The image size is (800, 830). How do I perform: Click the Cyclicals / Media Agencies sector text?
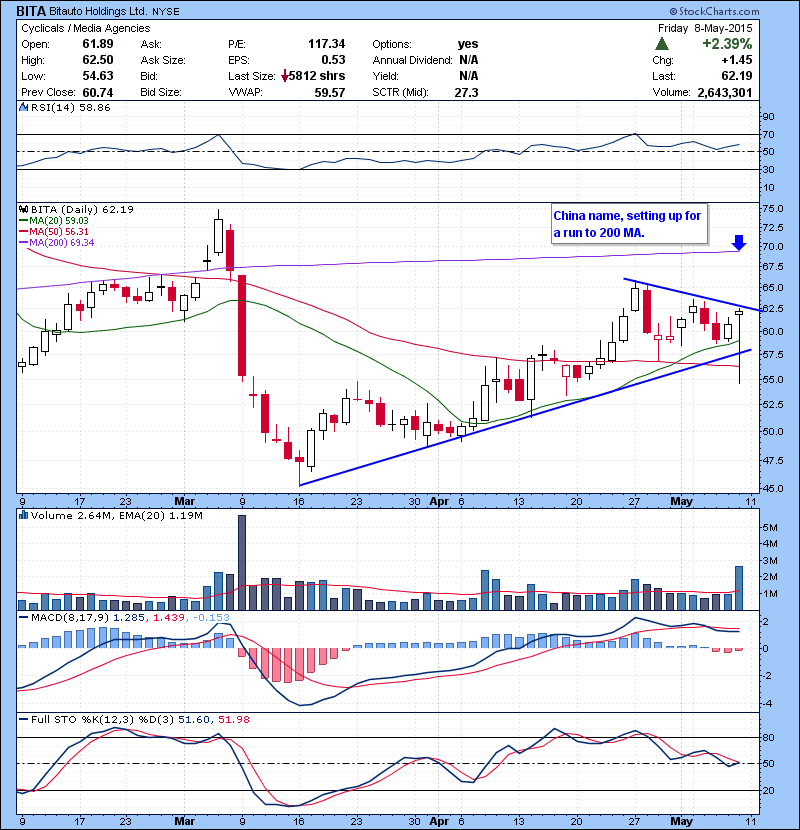[86, 28]
